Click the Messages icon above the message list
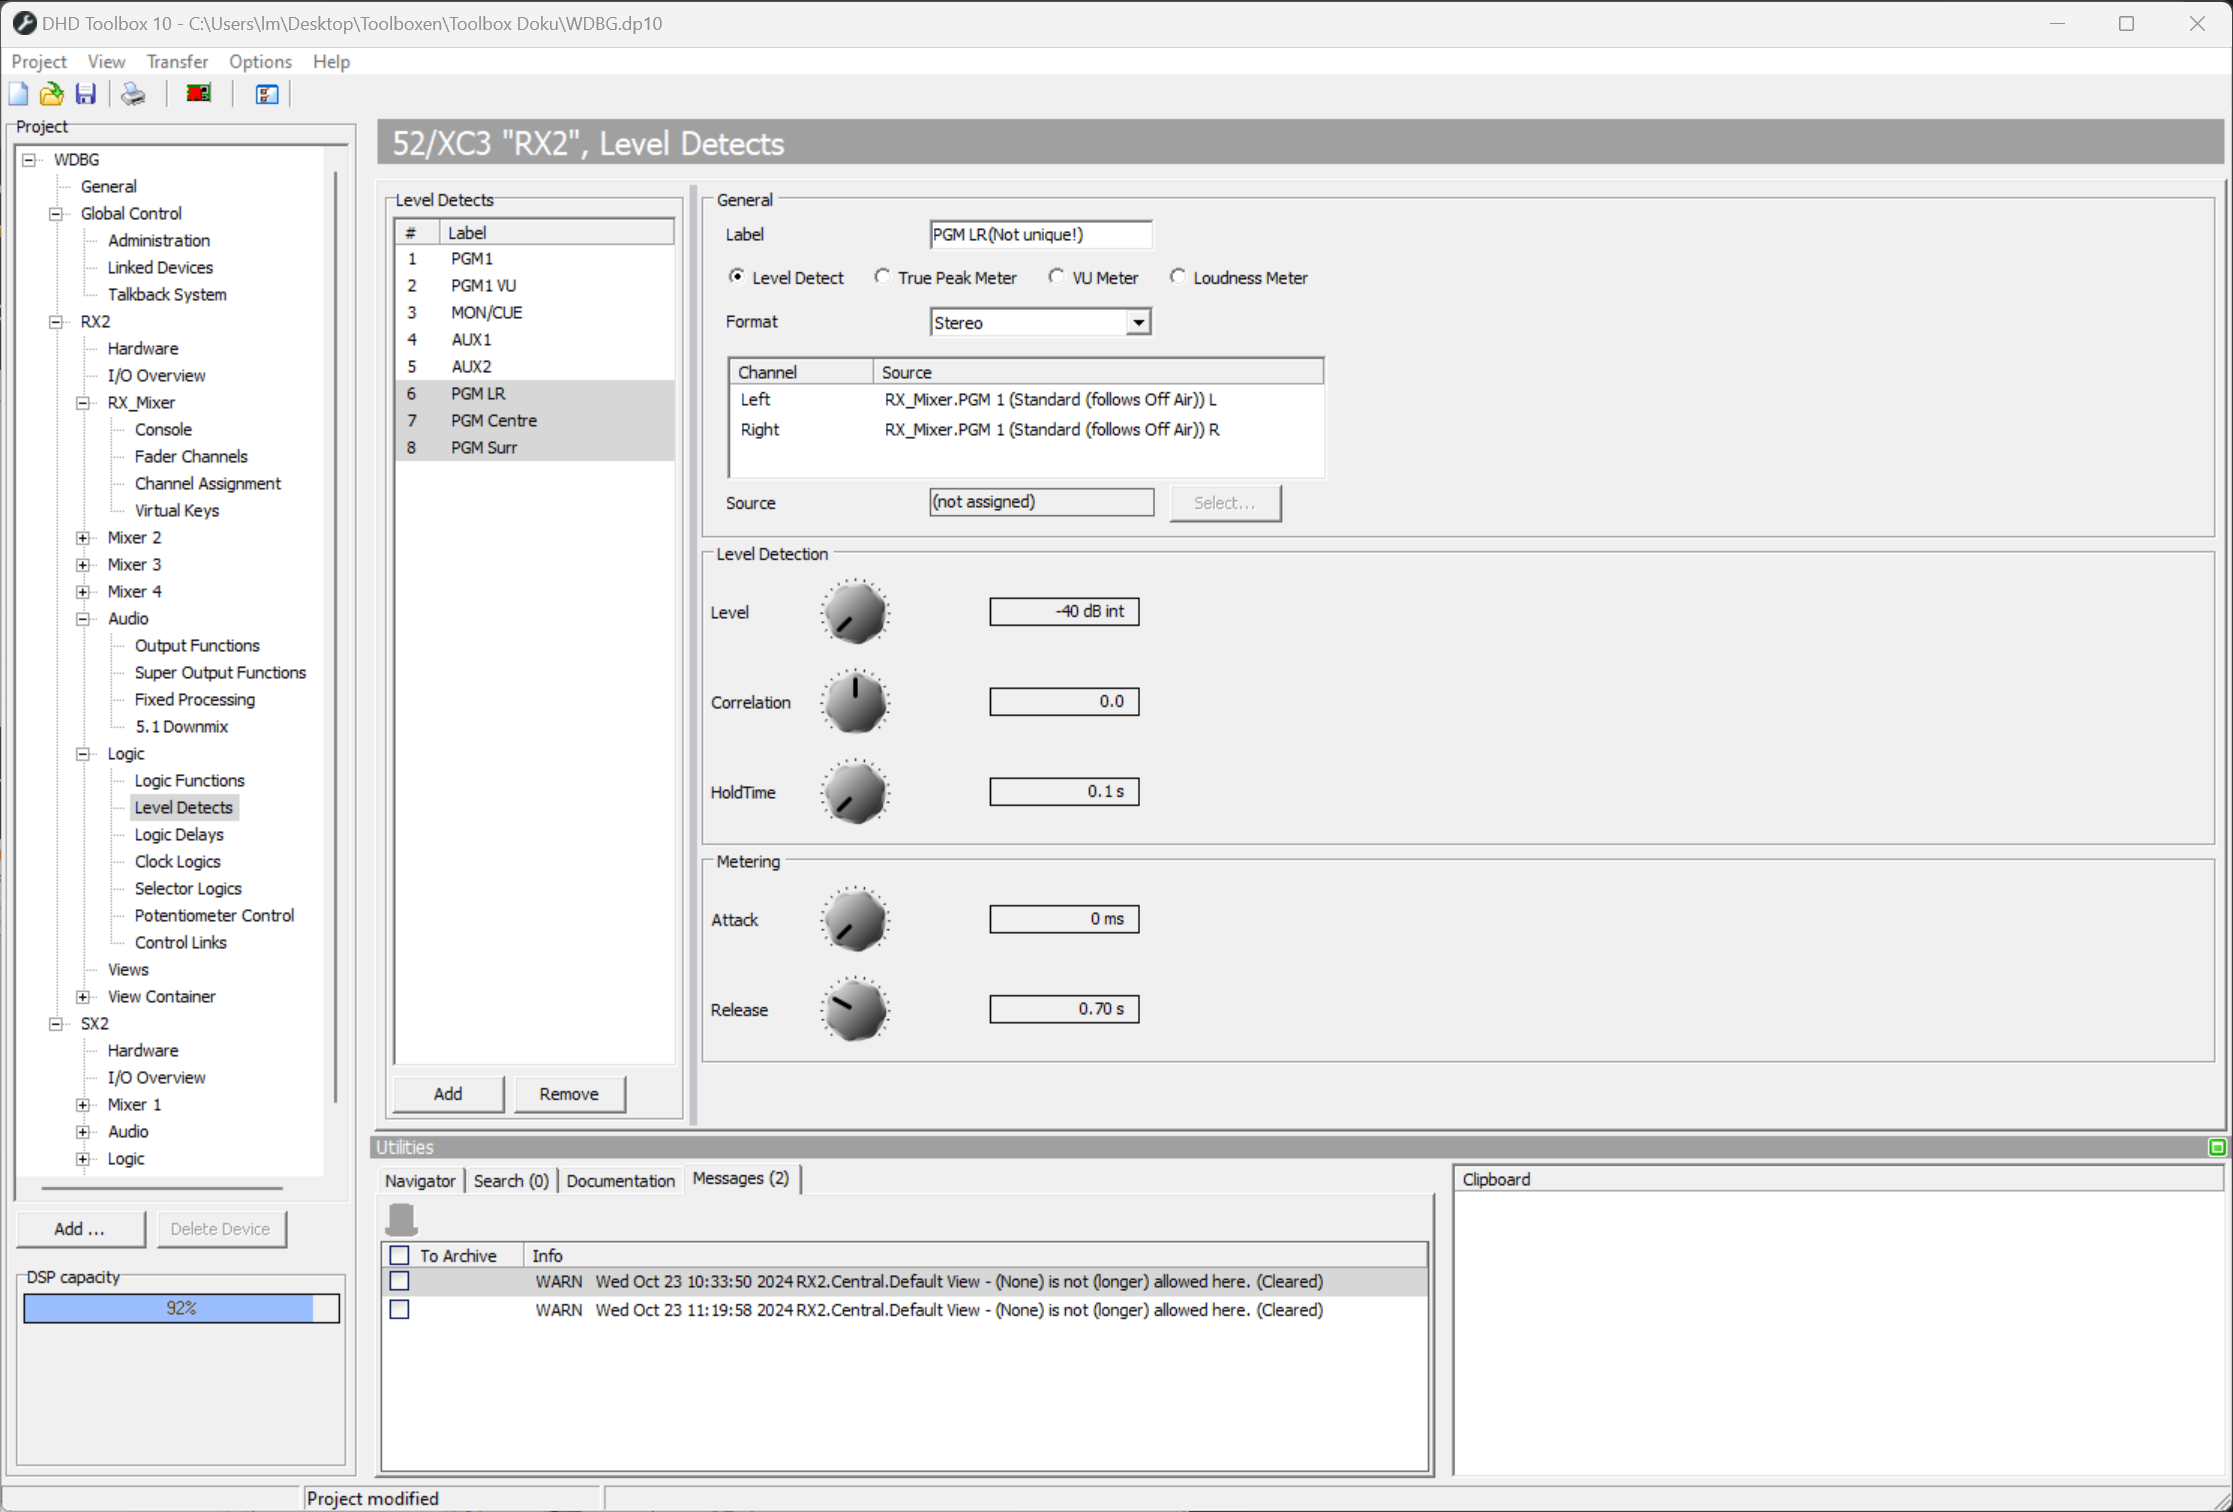The width and height of the screenshot is (2233, 1512). (x=402, y=1218)
